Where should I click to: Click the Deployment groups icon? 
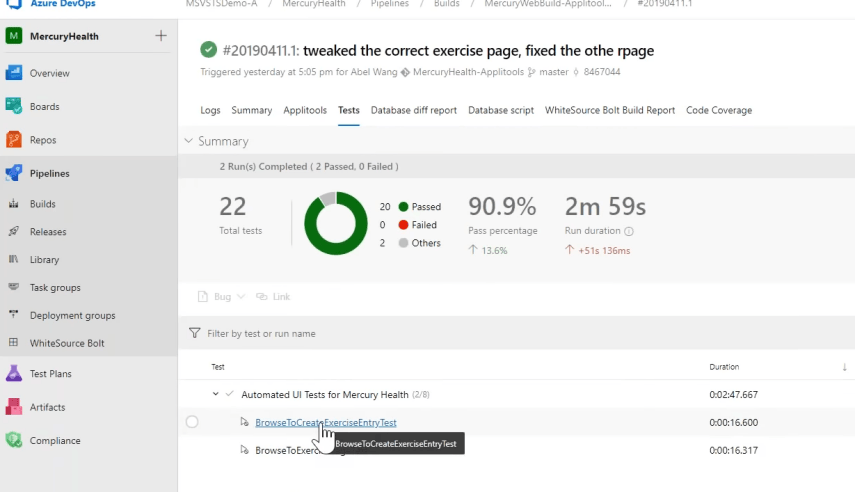click(x=14, y=315)
